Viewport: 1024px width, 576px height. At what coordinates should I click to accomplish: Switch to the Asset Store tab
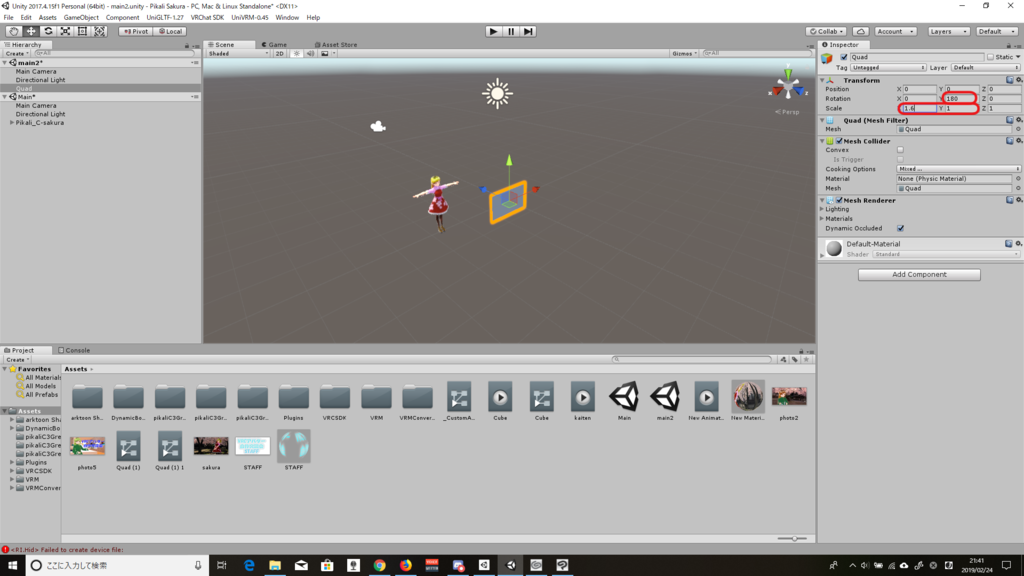click(x=336, y=45)
